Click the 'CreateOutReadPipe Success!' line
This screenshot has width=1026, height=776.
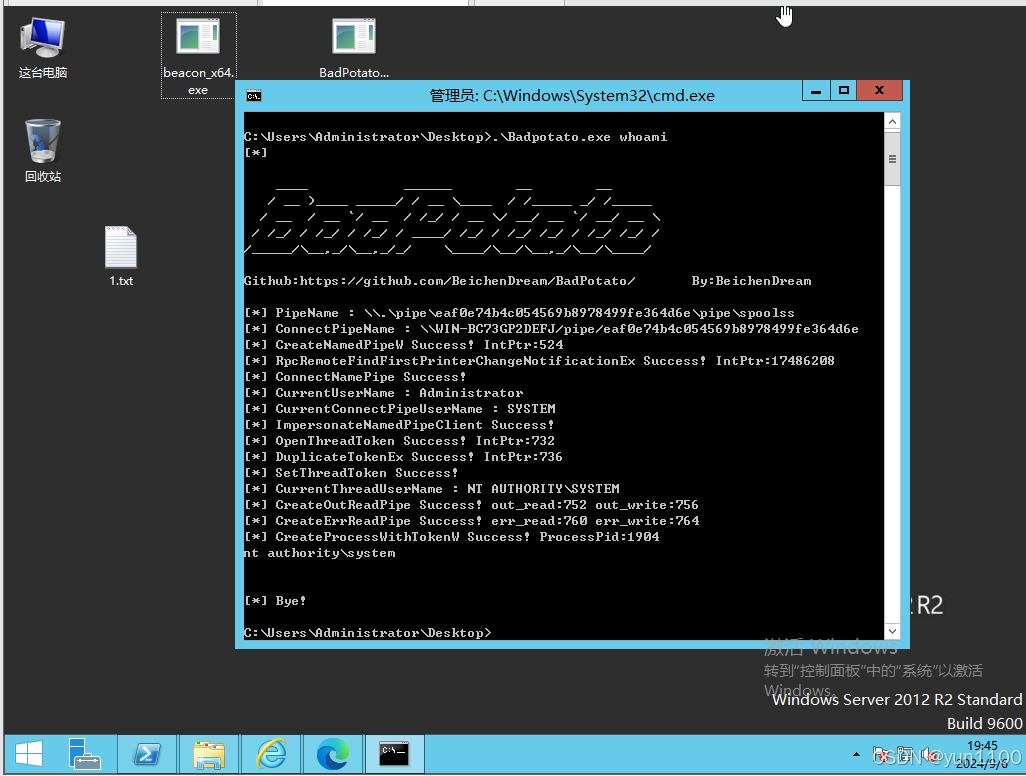pyautogui.click(x=471, y=505)
